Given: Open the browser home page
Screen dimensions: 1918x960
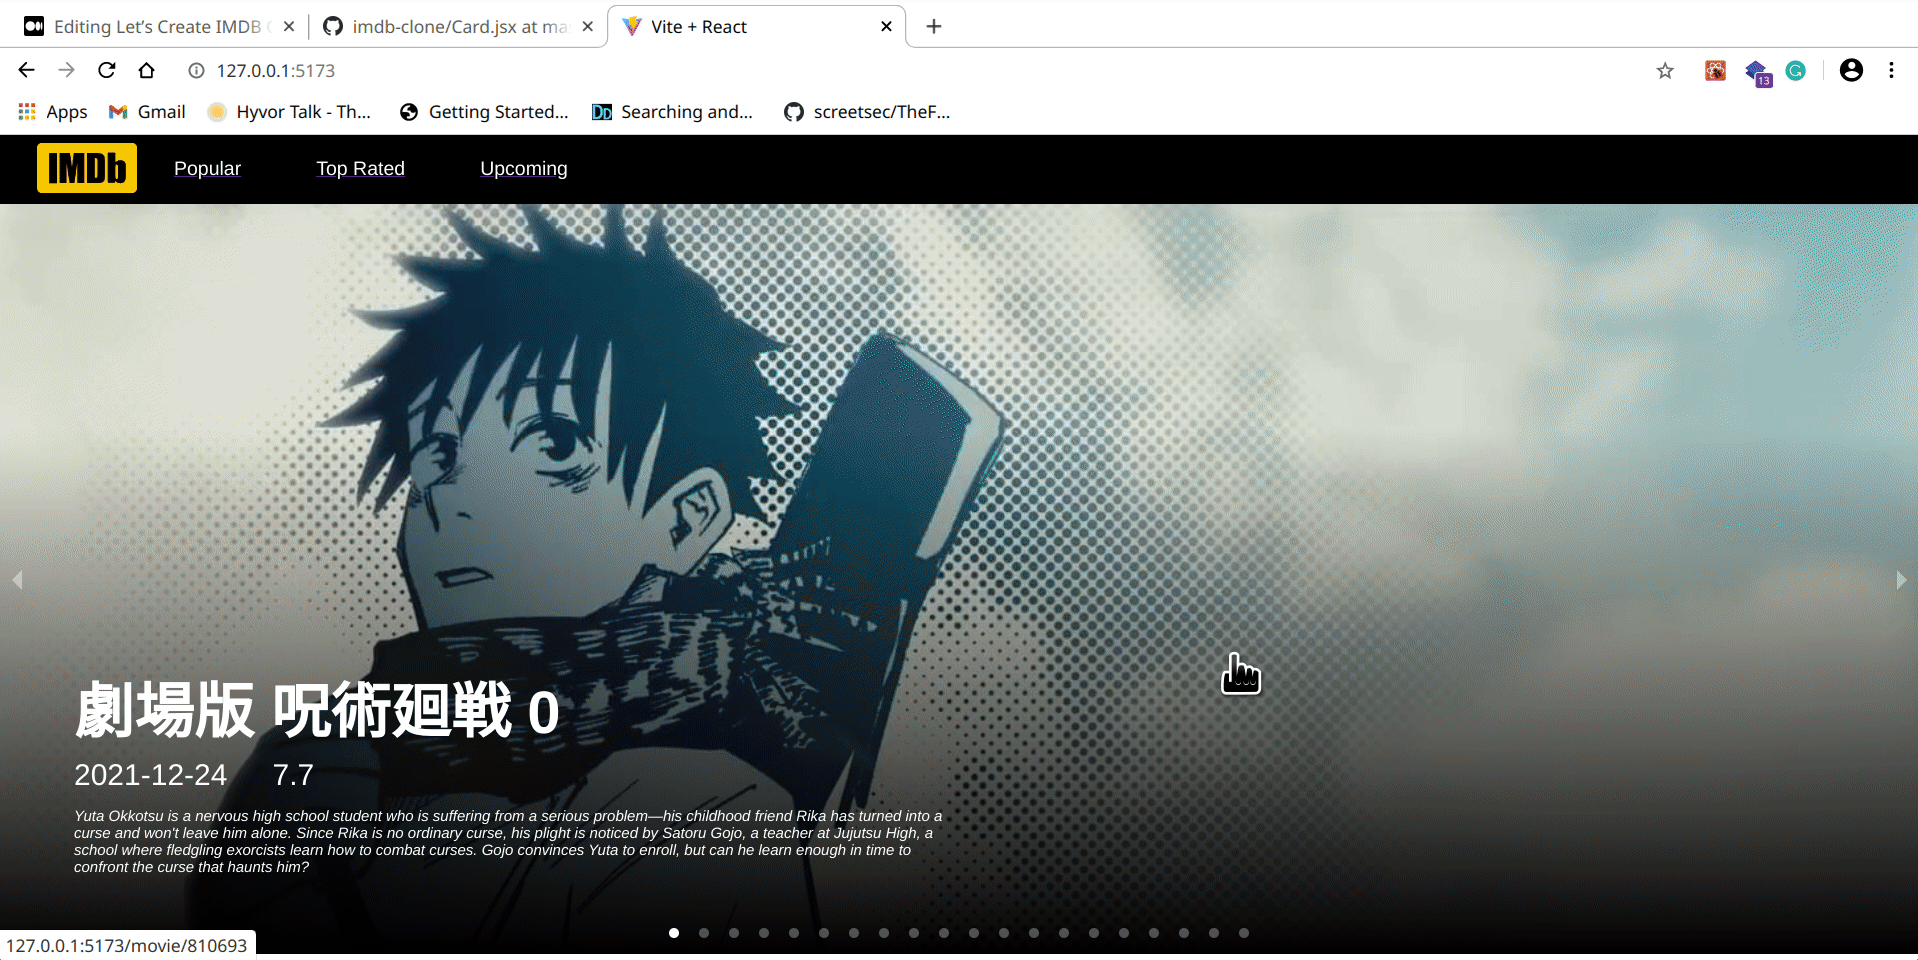Looking at the screenshot, I should click(147, 70).
